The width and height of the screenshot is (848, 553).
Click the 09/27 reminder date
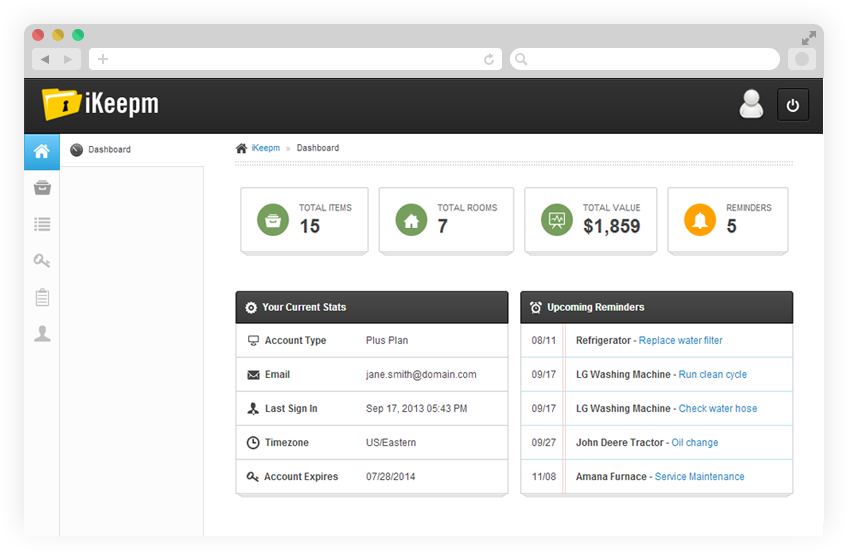pyautogui.click(x=544, y=443)
